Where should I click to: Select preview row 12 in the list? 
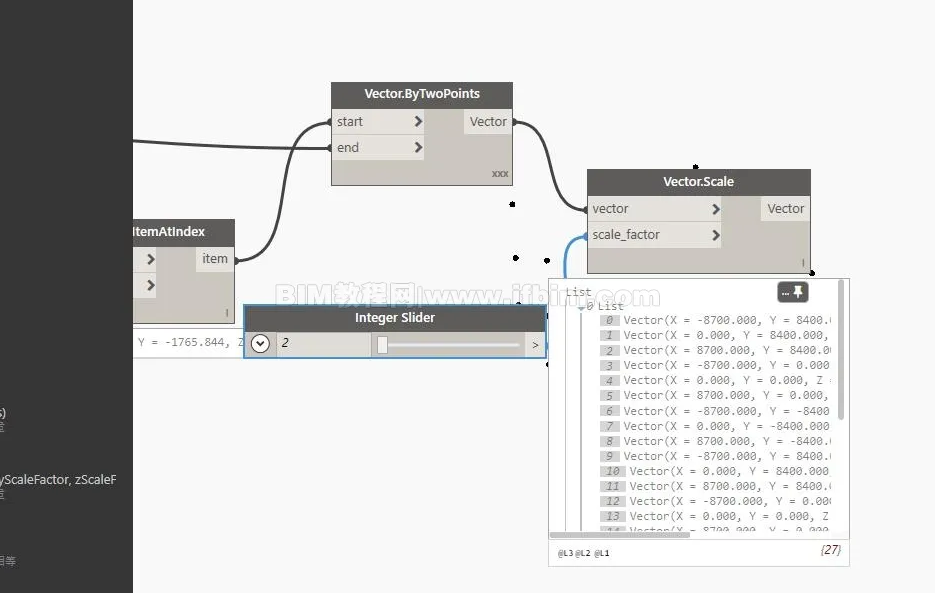tap(716, 501)
